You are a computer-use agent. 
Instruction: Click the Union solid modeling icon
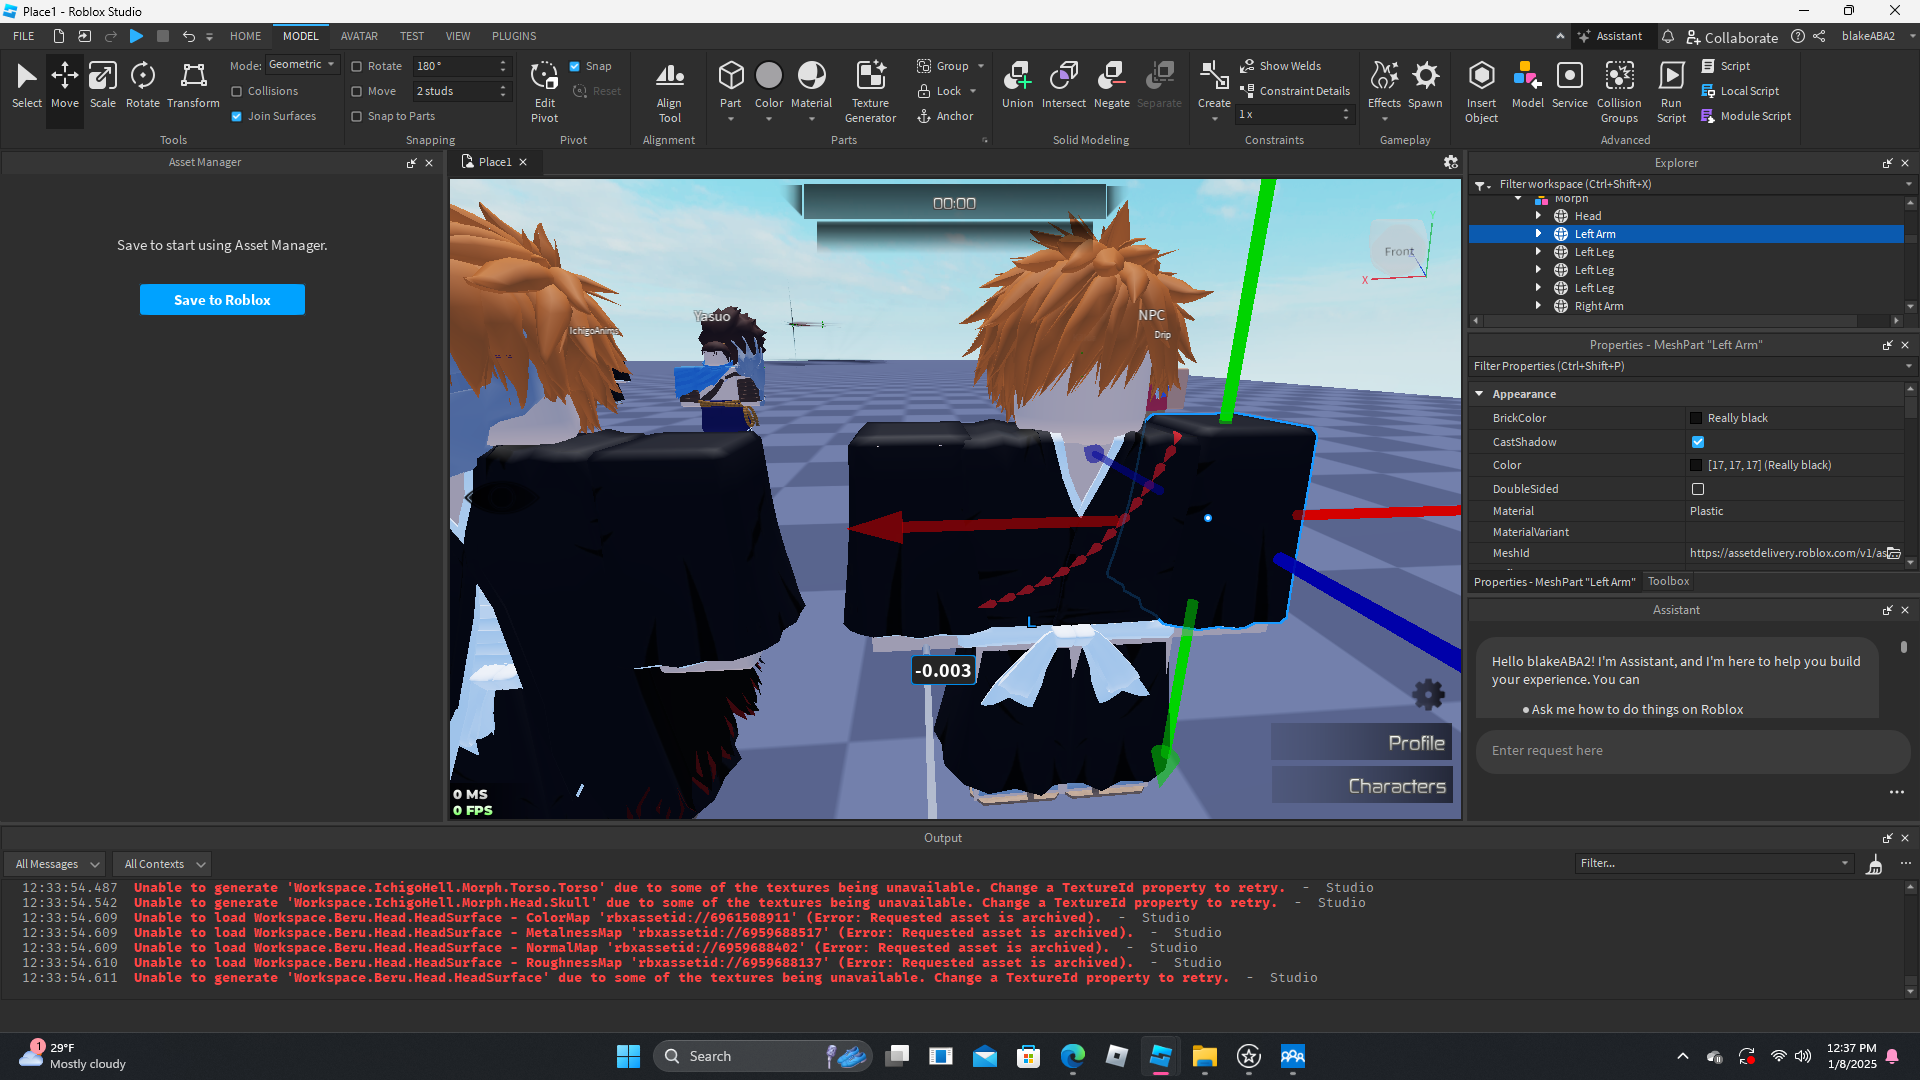tap(1017, 84)
